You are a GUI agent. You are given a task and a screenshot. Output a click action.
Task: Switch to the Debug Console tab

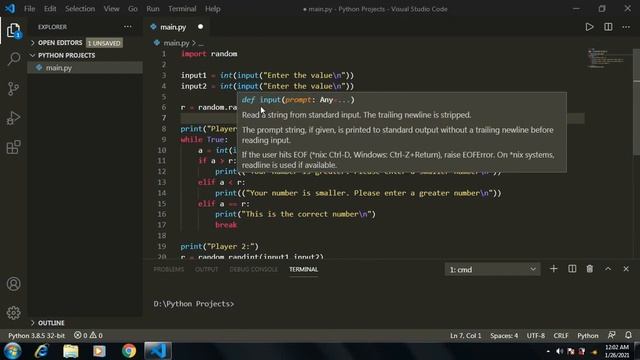click(253, 269)
